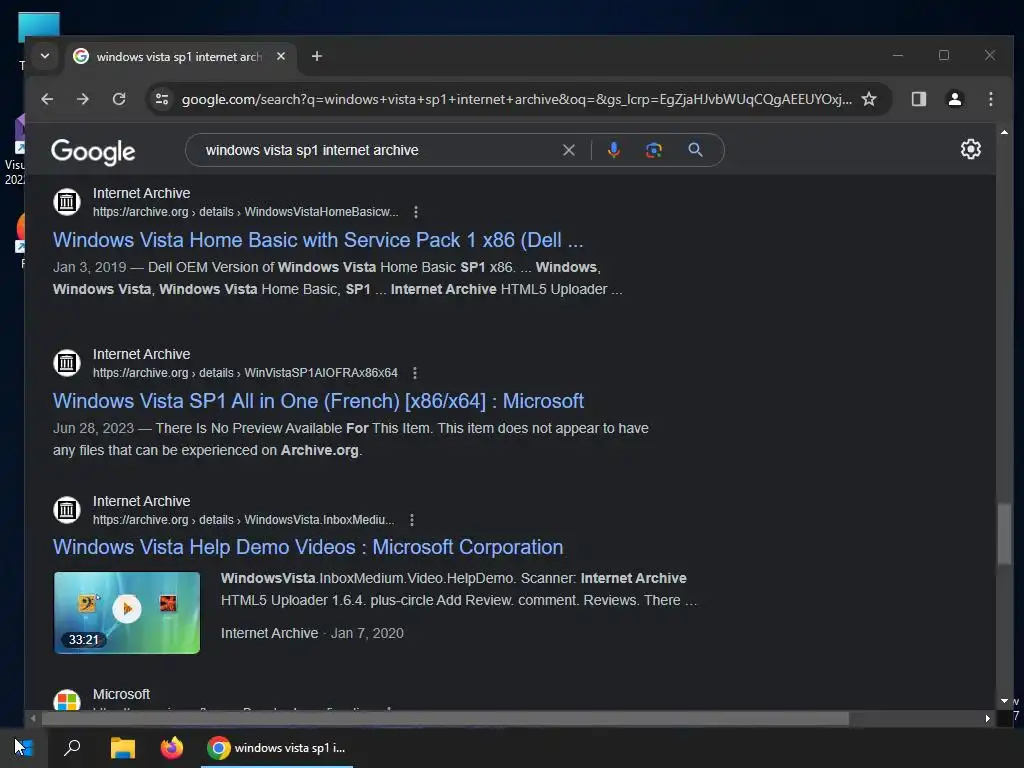Submit search with the magnifier icon
Image resolution: width=1024 pixels, height=768 pixels.
pos(696,150)
